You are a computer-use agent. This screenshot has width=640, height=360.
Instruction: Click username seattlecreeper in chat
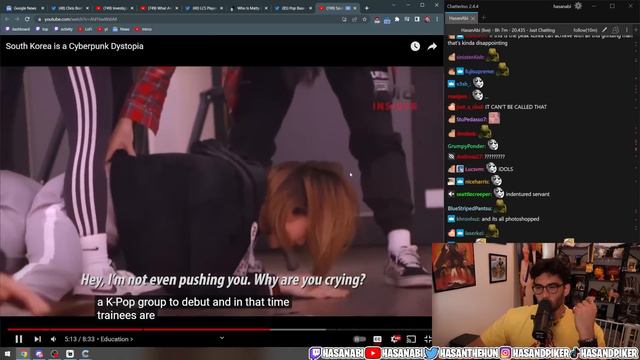473,194
